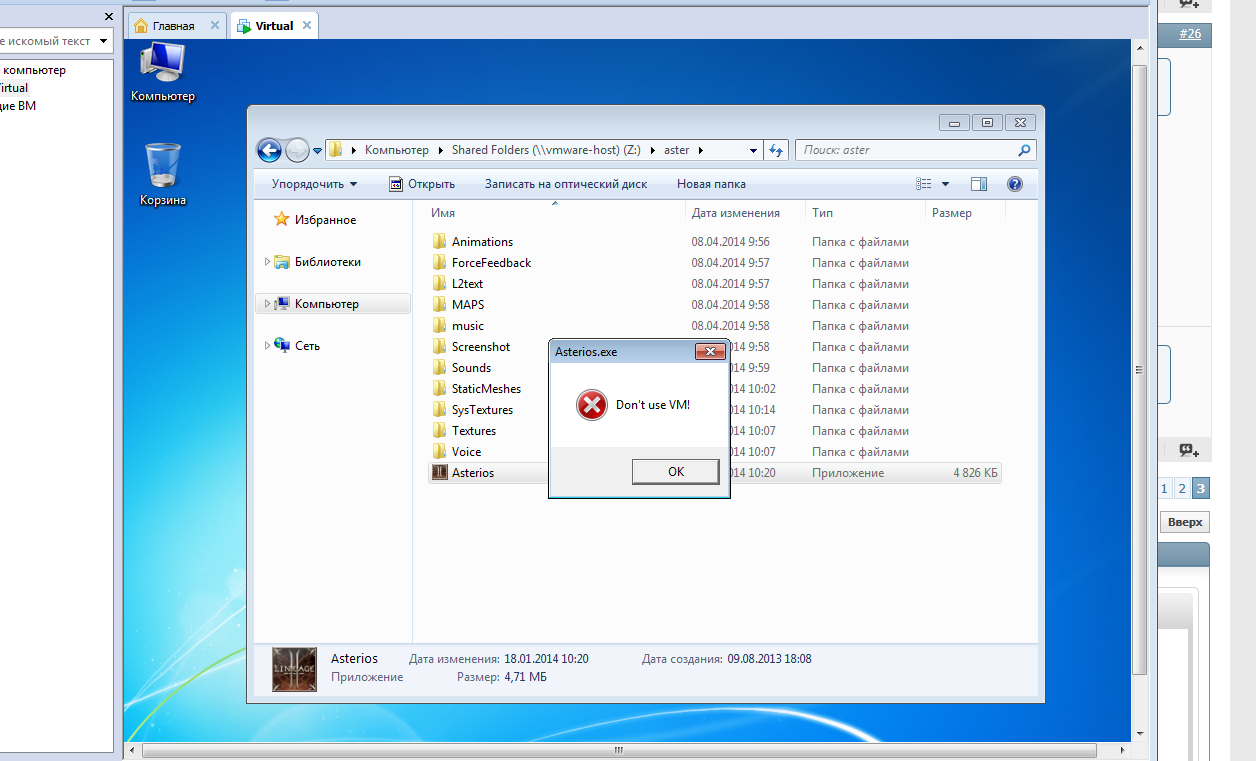This screenshot has height=761, width=1256.
Task: Switch to the 'Virtual' tab
Action: [274, 26]
